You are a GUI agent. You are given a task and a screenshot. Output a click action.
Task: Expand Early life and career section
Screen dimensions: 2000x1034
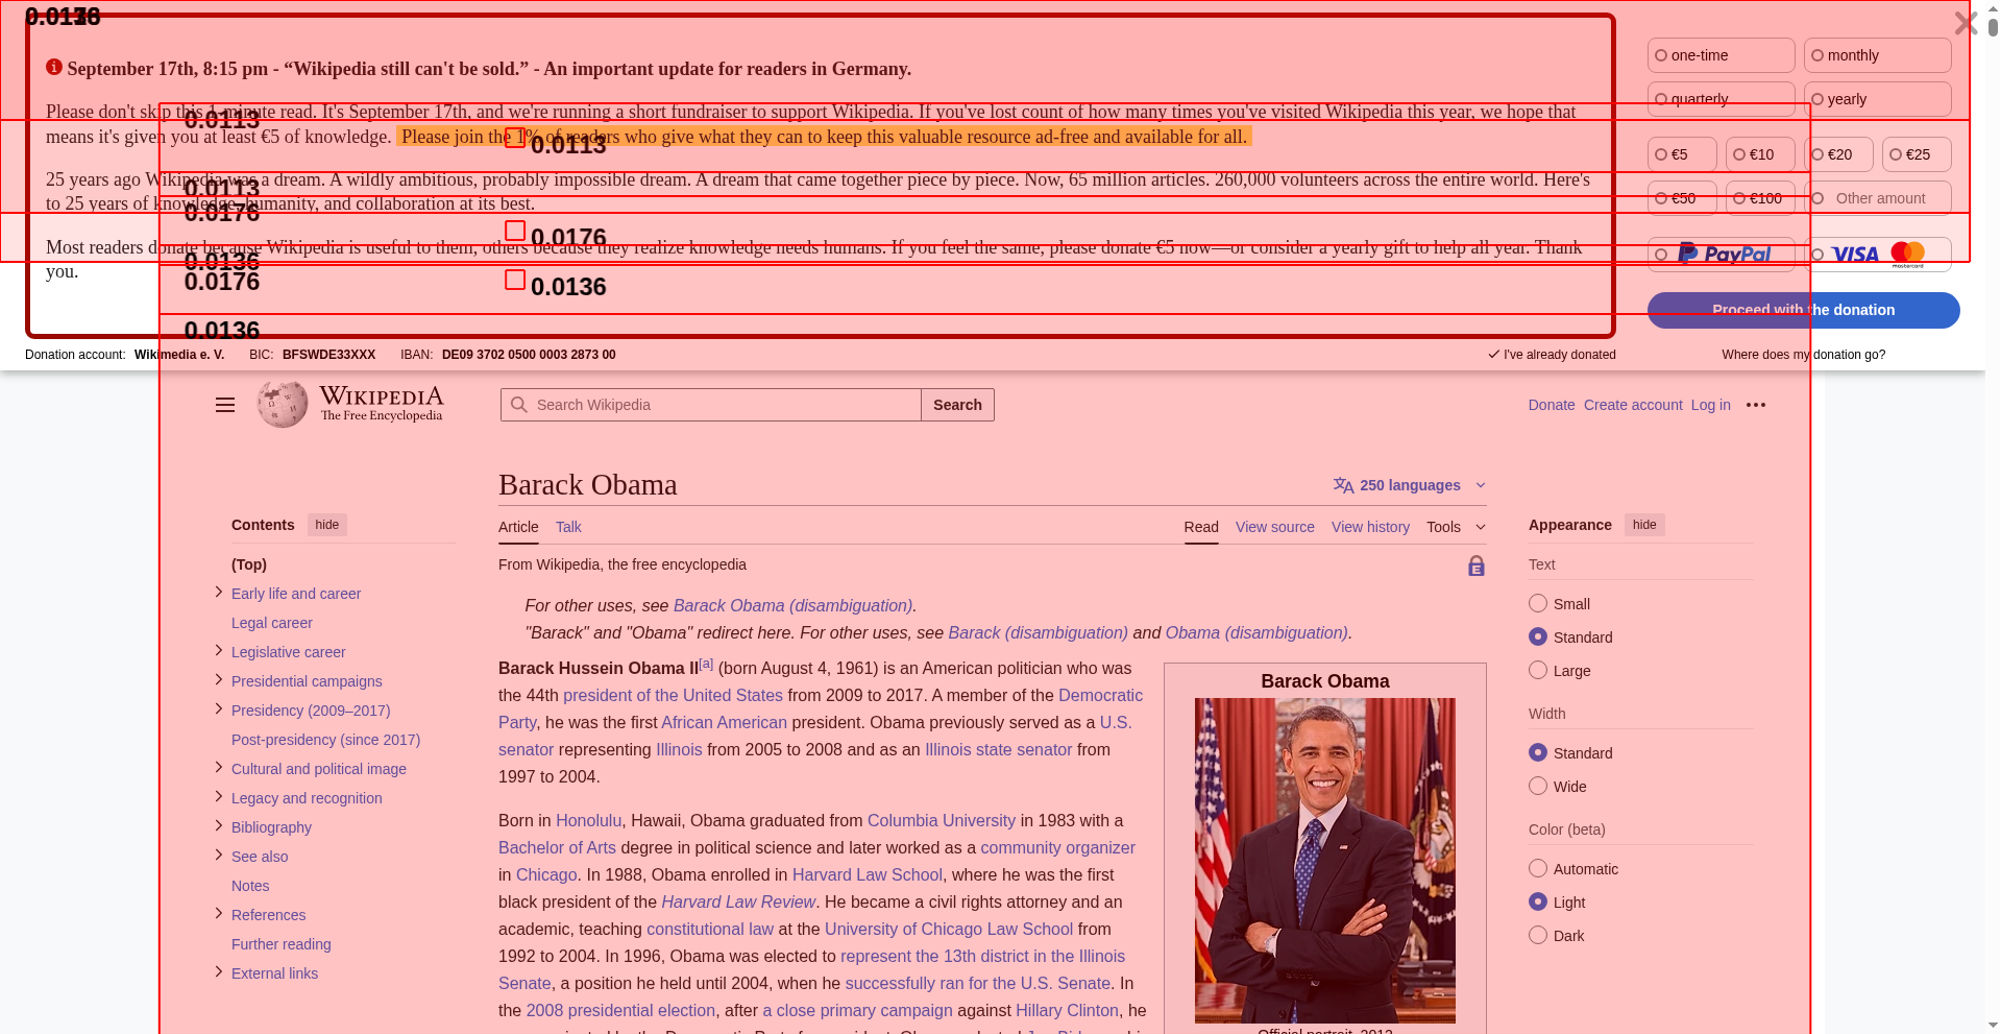(219, 592)
